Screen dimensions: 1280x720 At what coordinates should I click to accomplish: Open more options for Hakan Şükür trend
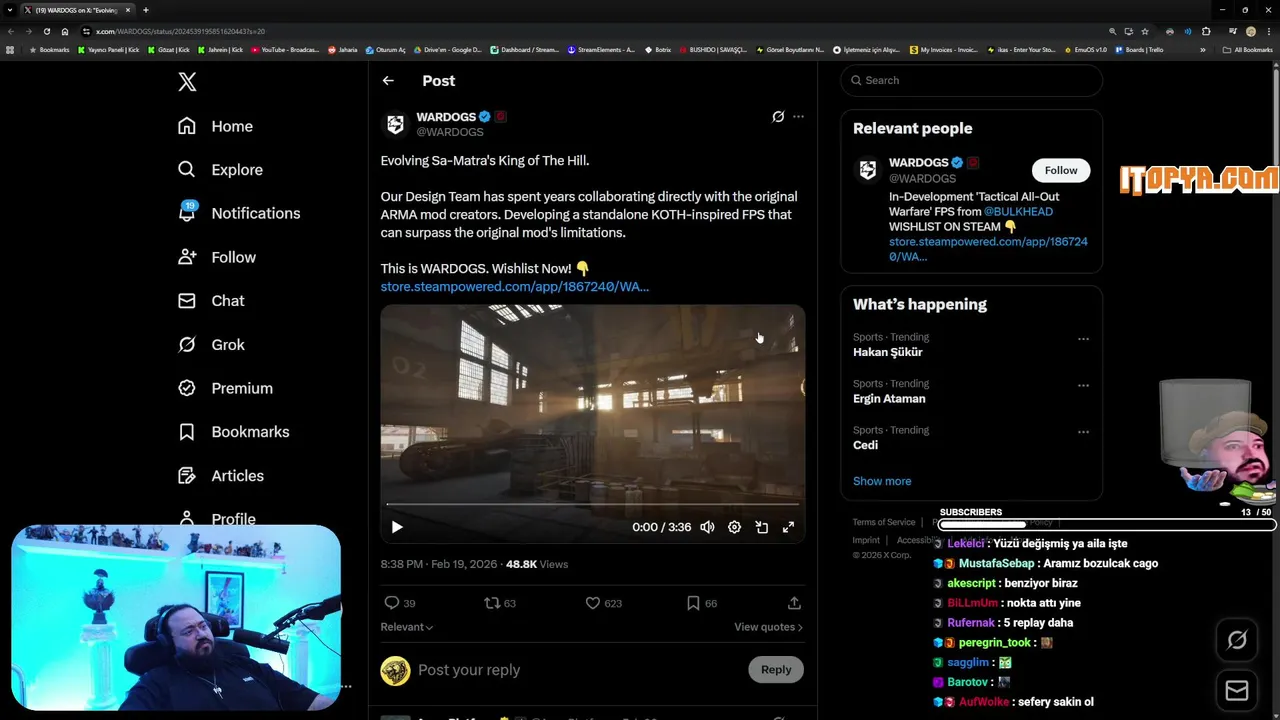(x=1083, y=339)
